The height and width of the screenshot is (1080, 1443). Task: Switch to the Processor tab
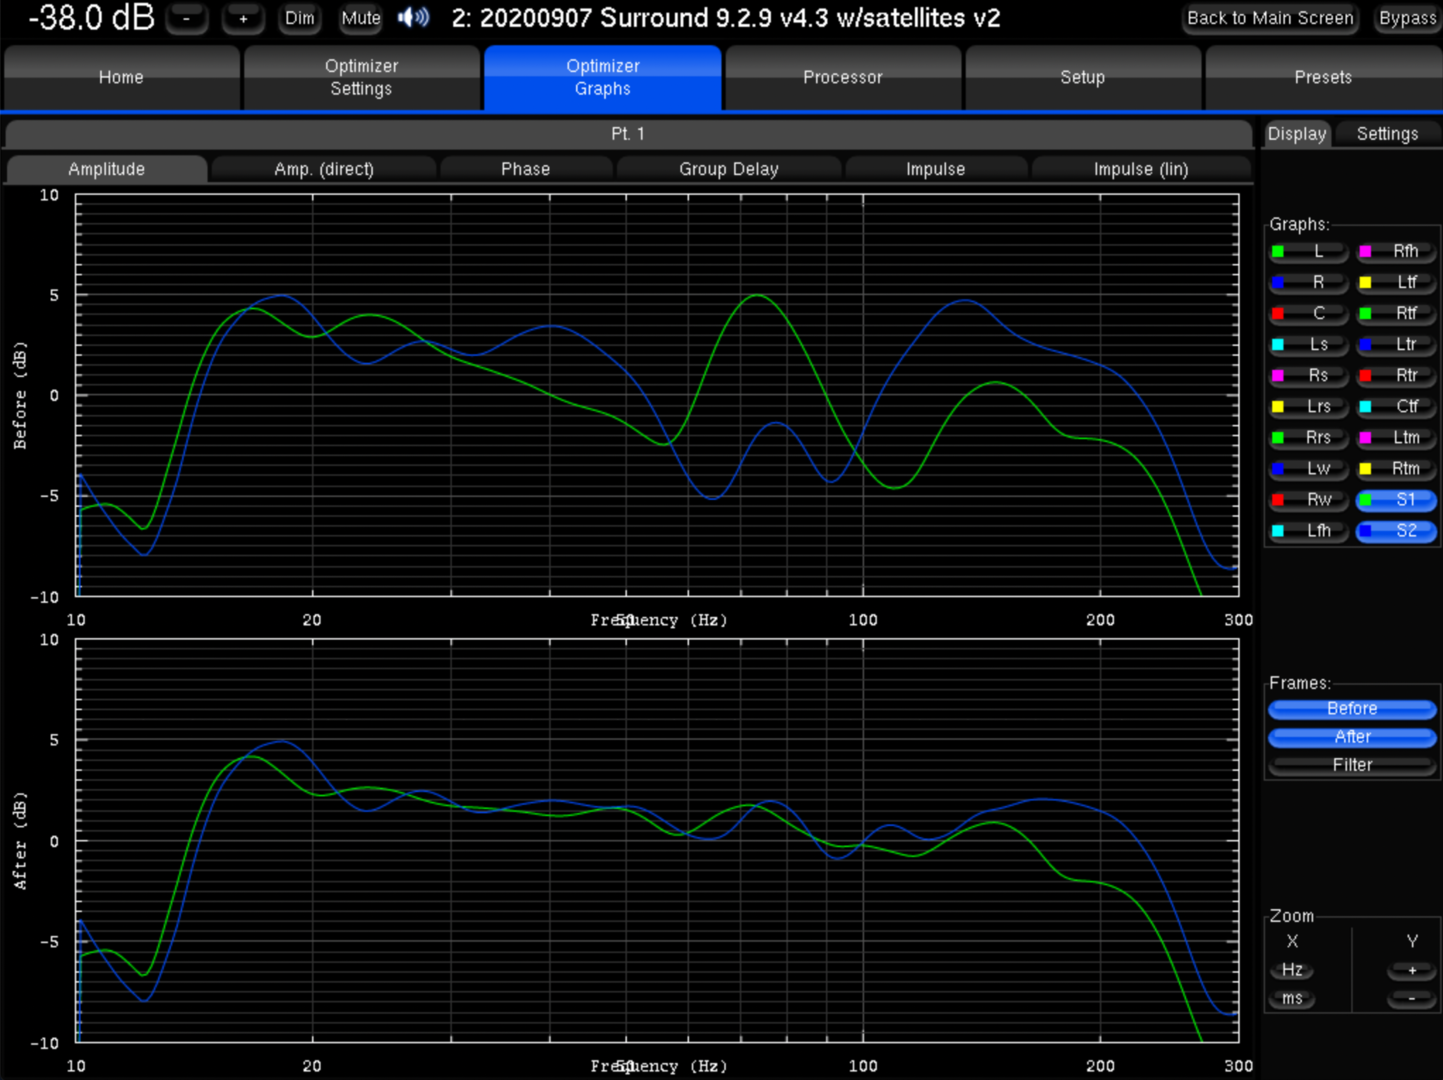[843, 77]
